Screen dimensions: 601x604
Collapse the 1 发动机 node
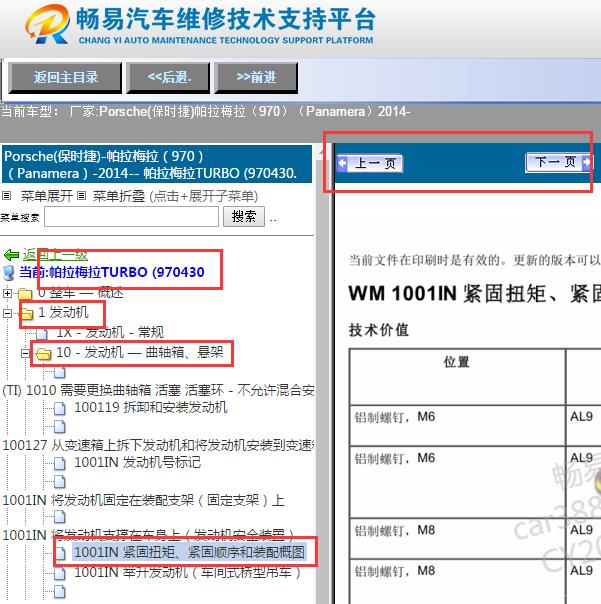[x=7, y=313]
